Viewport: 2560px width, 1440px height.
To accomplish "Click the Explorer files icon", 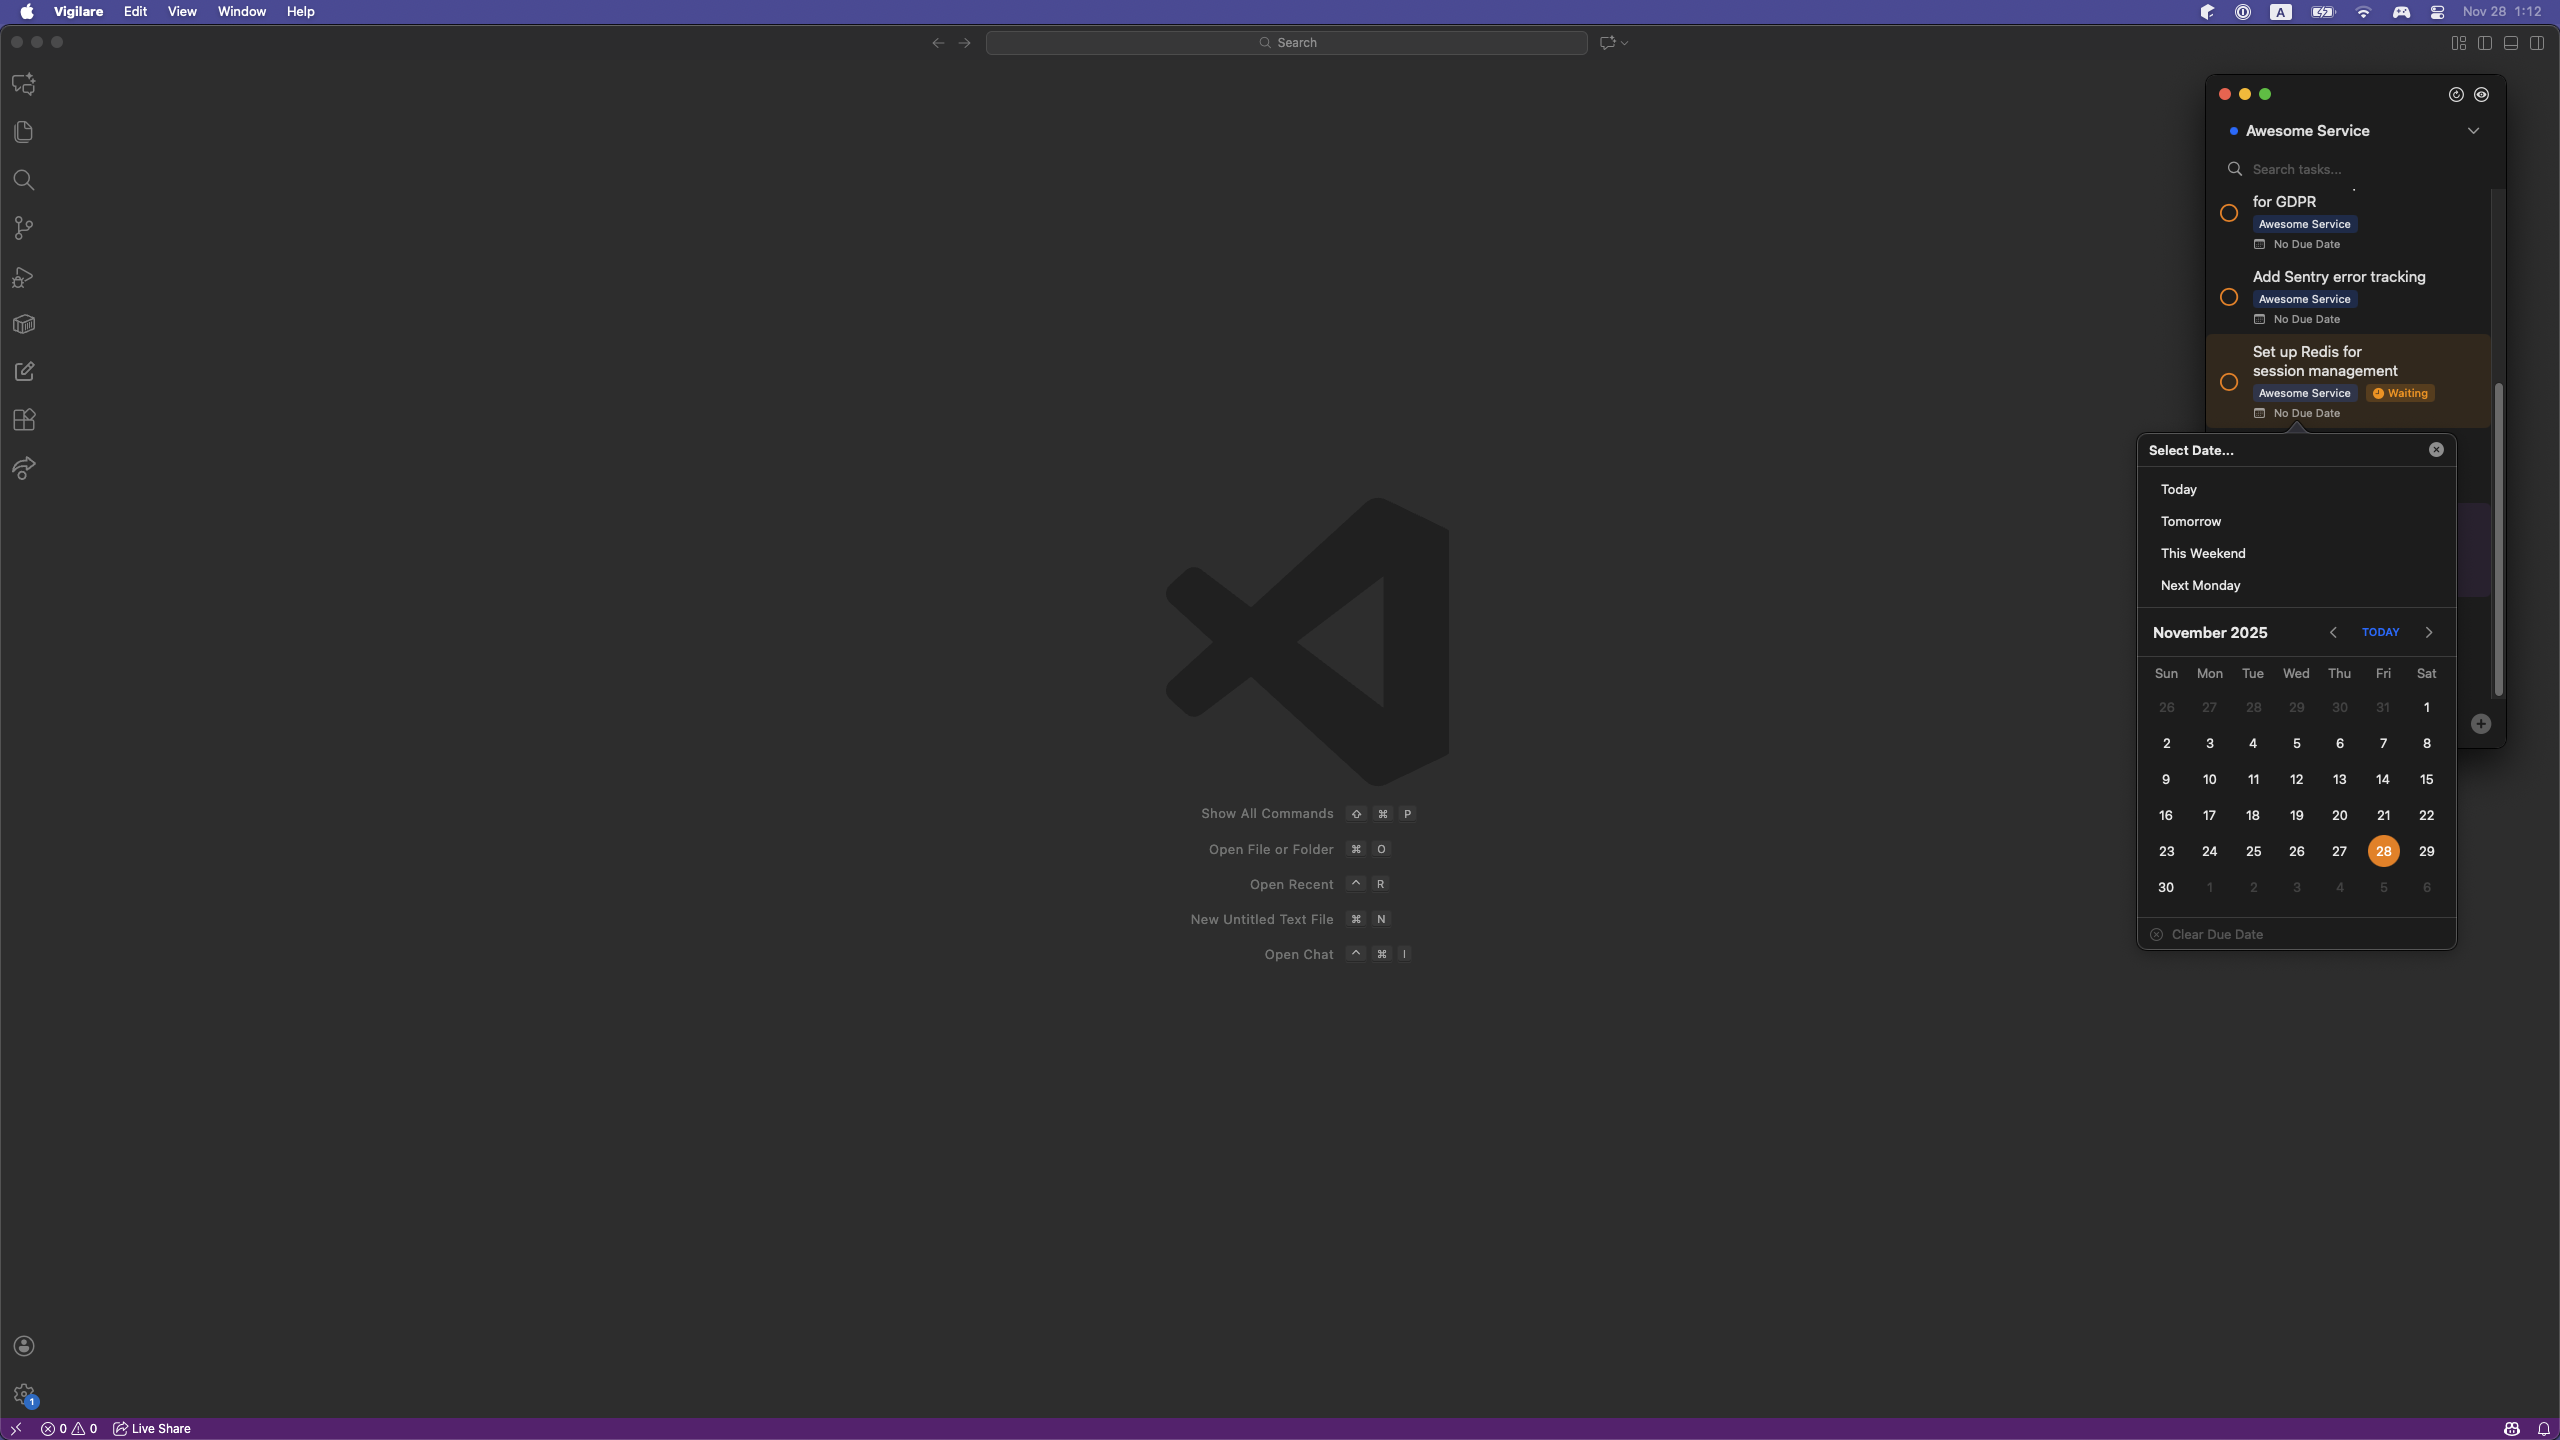I will (x=24, y=132).
